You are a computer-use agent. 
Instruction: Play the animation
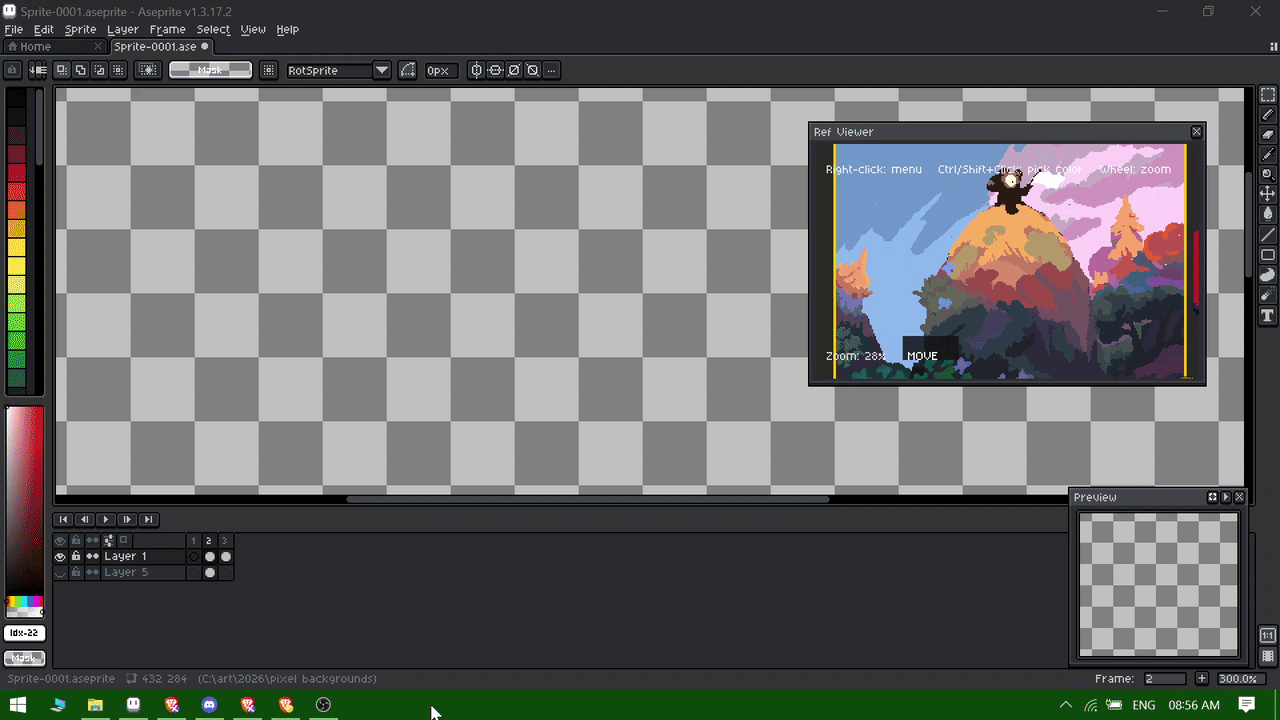coord(106,519)
